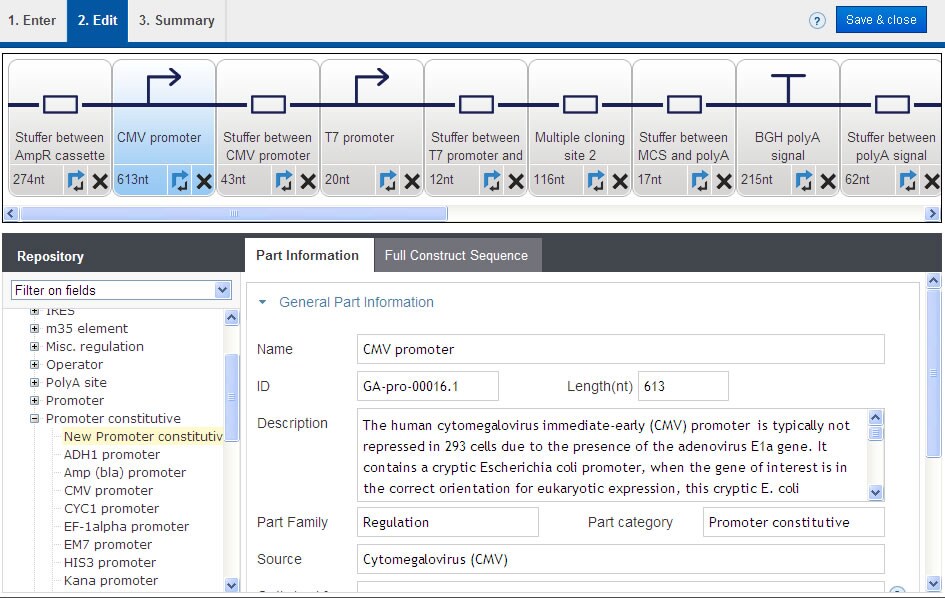Delete the BGH polyA signal part
945x598 pixels.
coord(828,181)
